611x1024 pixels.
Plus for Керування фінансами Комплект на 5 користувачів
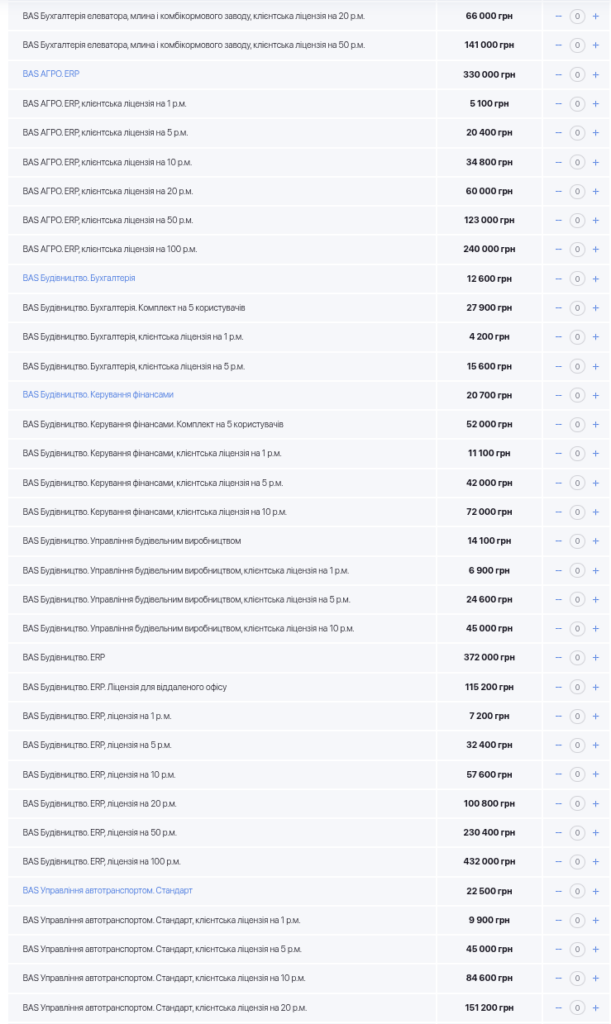coord(596,424)
